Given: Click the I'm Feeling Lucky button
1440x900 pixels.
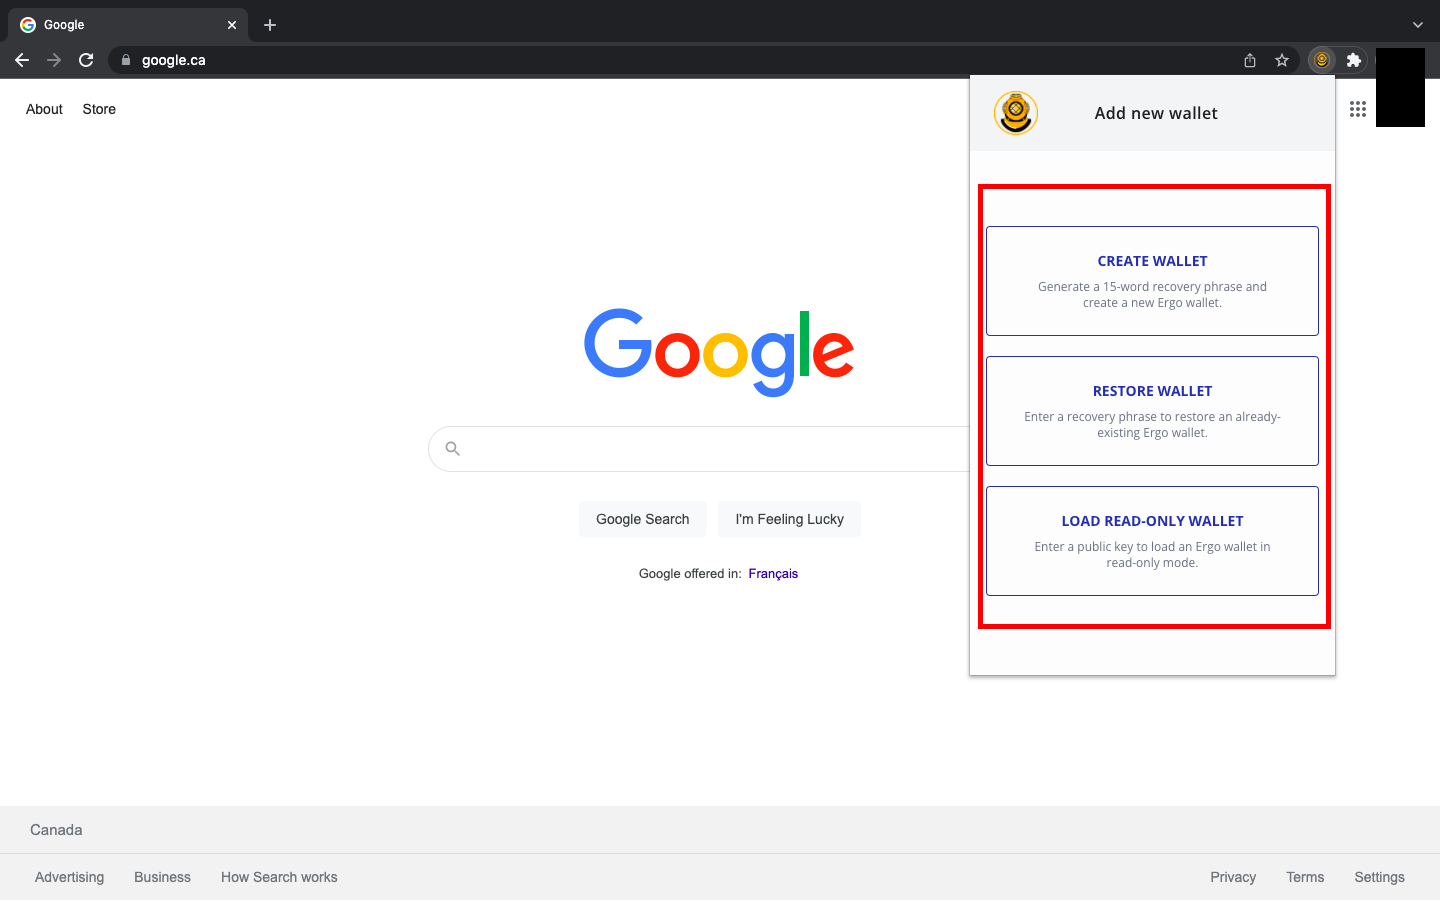Looking at the screenshot, I should point(790,519).
